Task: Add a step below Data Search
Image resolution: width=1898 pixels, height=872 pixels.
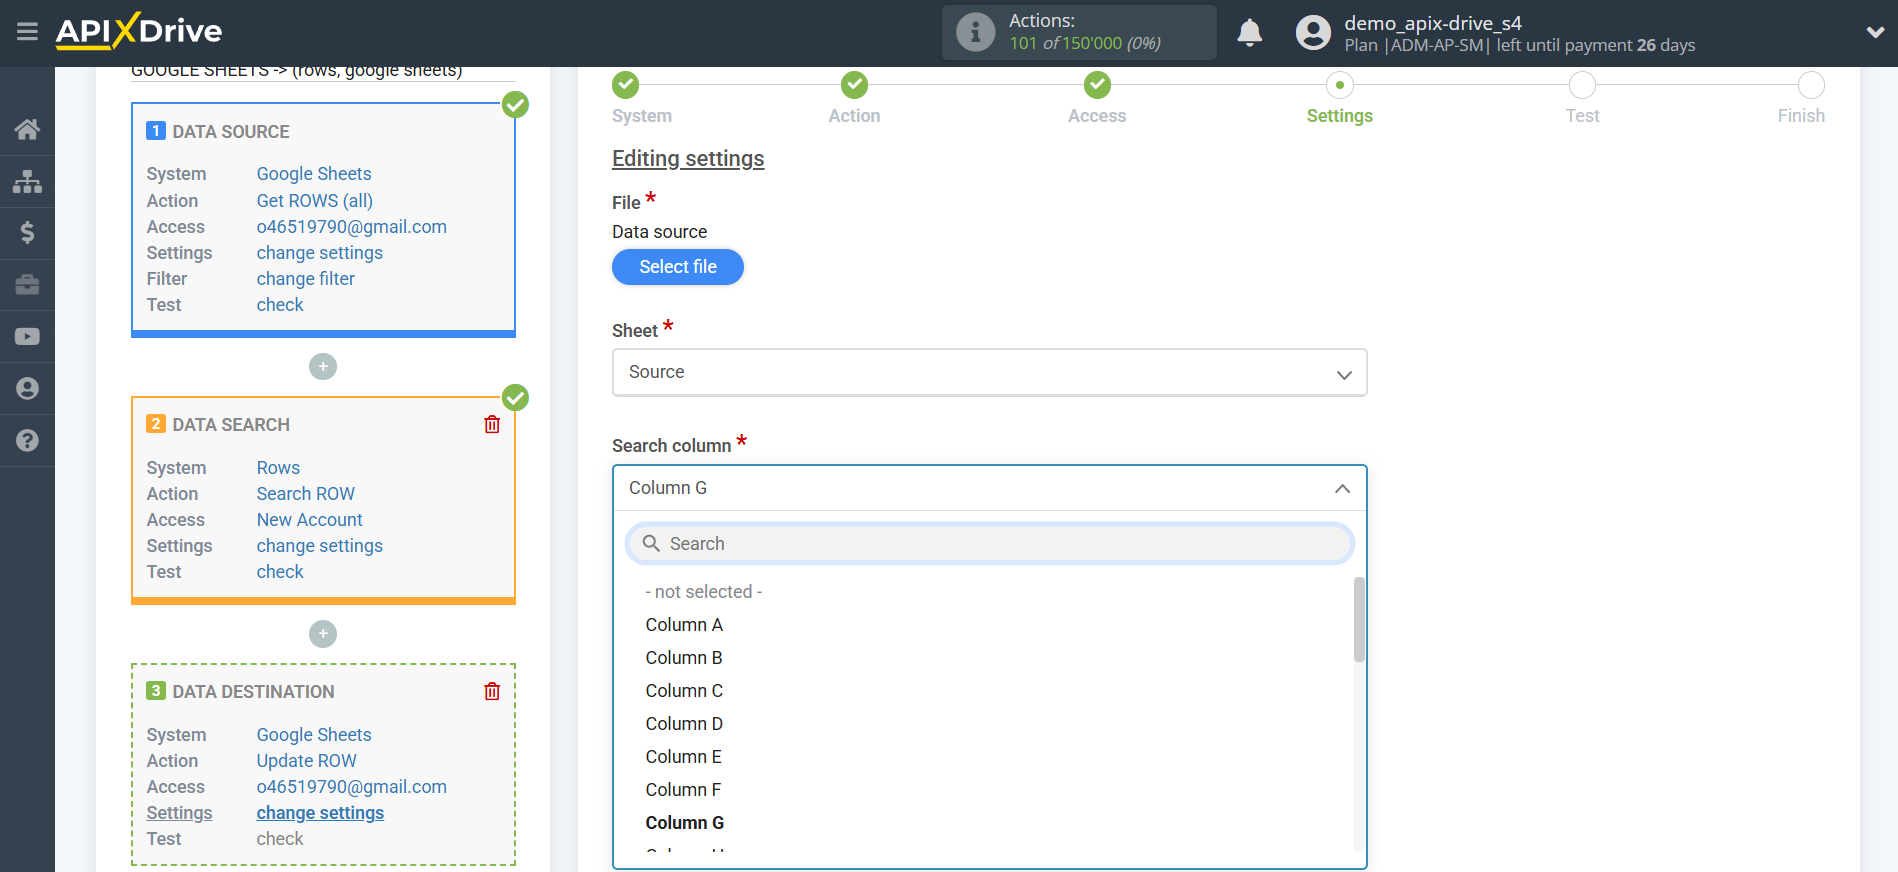Action: click(x=323, y=634)
